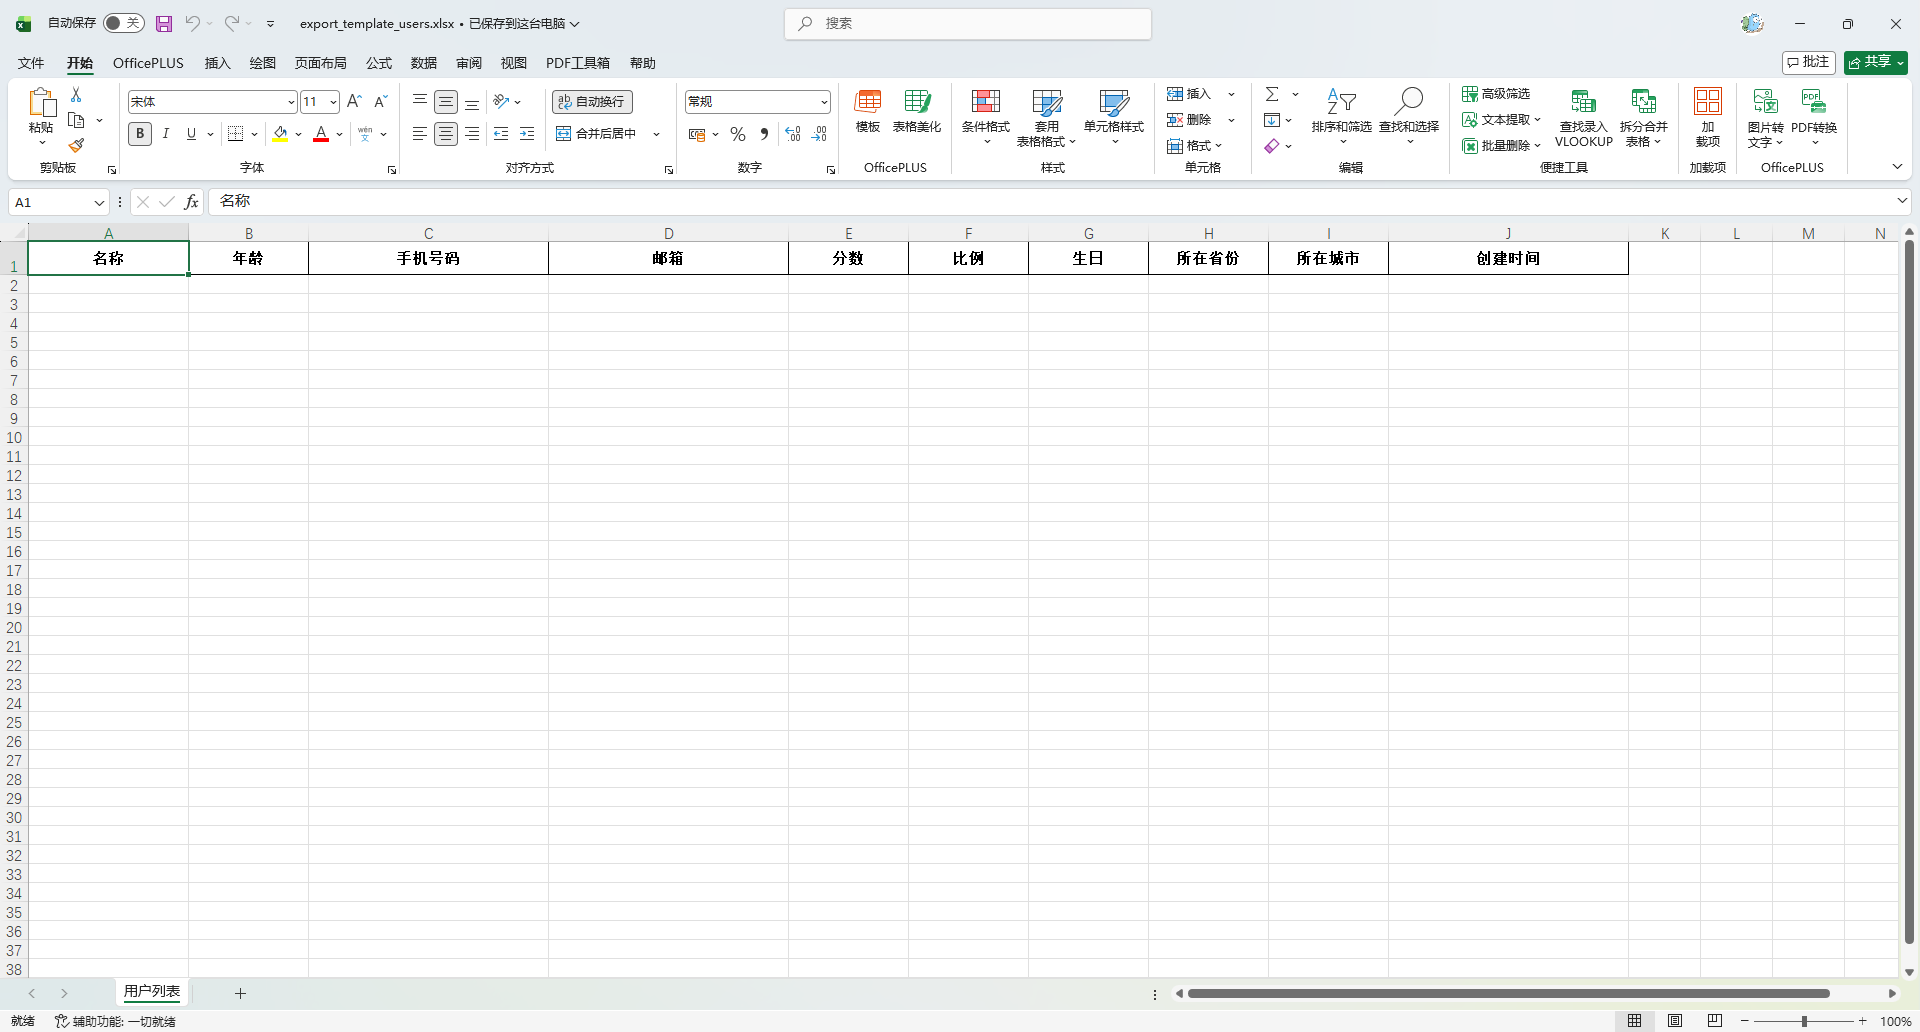1920x1032 pixels.
Task: Open the Find and Select magnifier tool
Action: point(1409,101)
